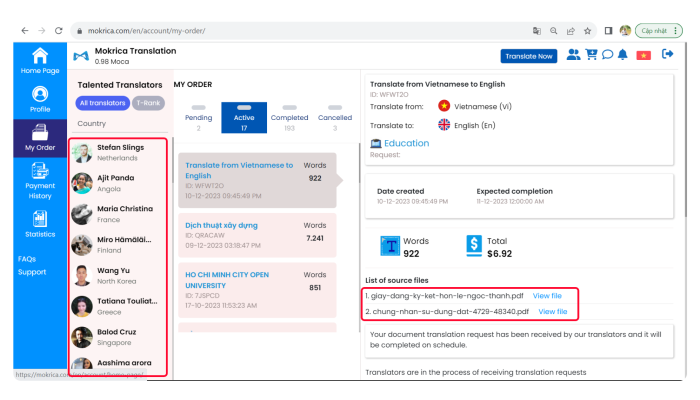Click the Translate Now button
Viewport: 700px width, 400px height.
[528, 56]
